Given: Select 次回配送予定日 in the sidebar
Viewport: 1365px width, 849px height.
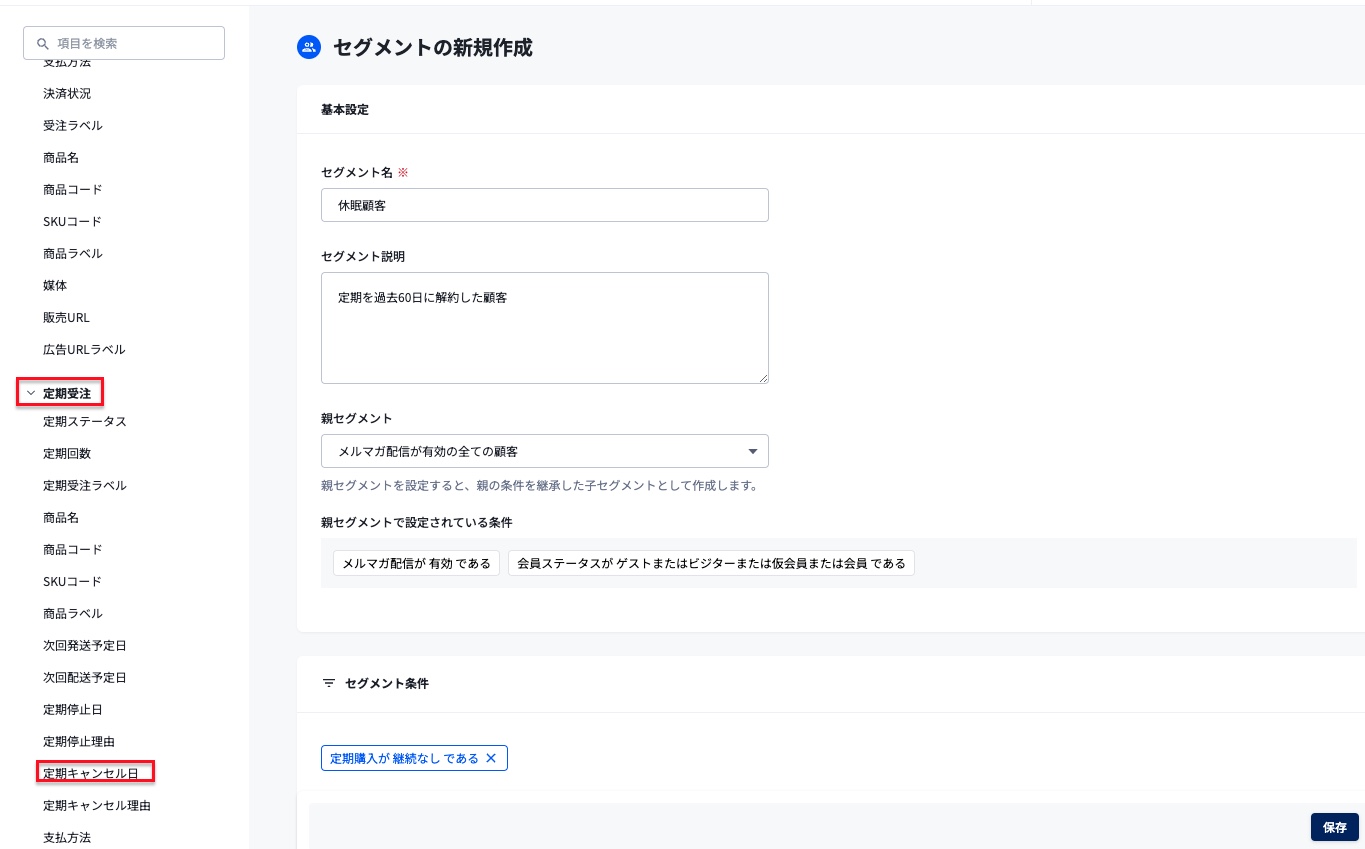Looking at the screenshot, I should [85, 678].
